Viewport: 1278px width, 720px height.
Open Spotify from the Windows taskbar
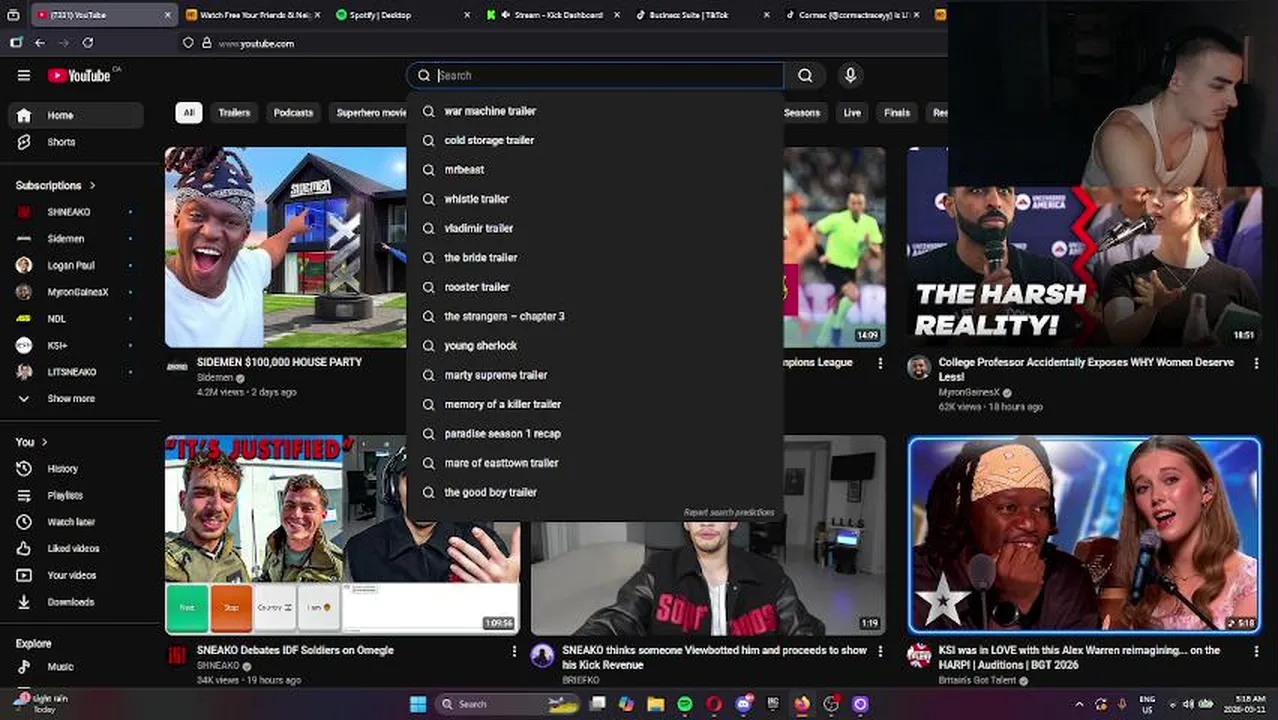pyautogui.click(x=684, y=704)
